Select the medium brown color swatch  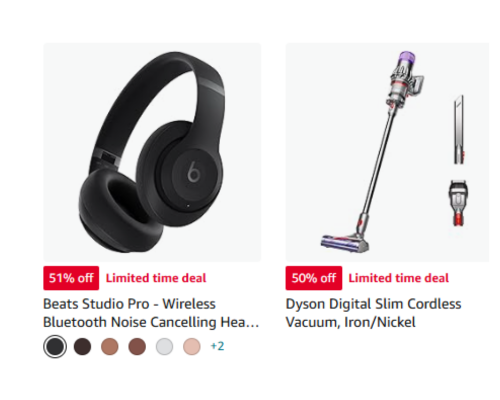click(x=137, y=347)
